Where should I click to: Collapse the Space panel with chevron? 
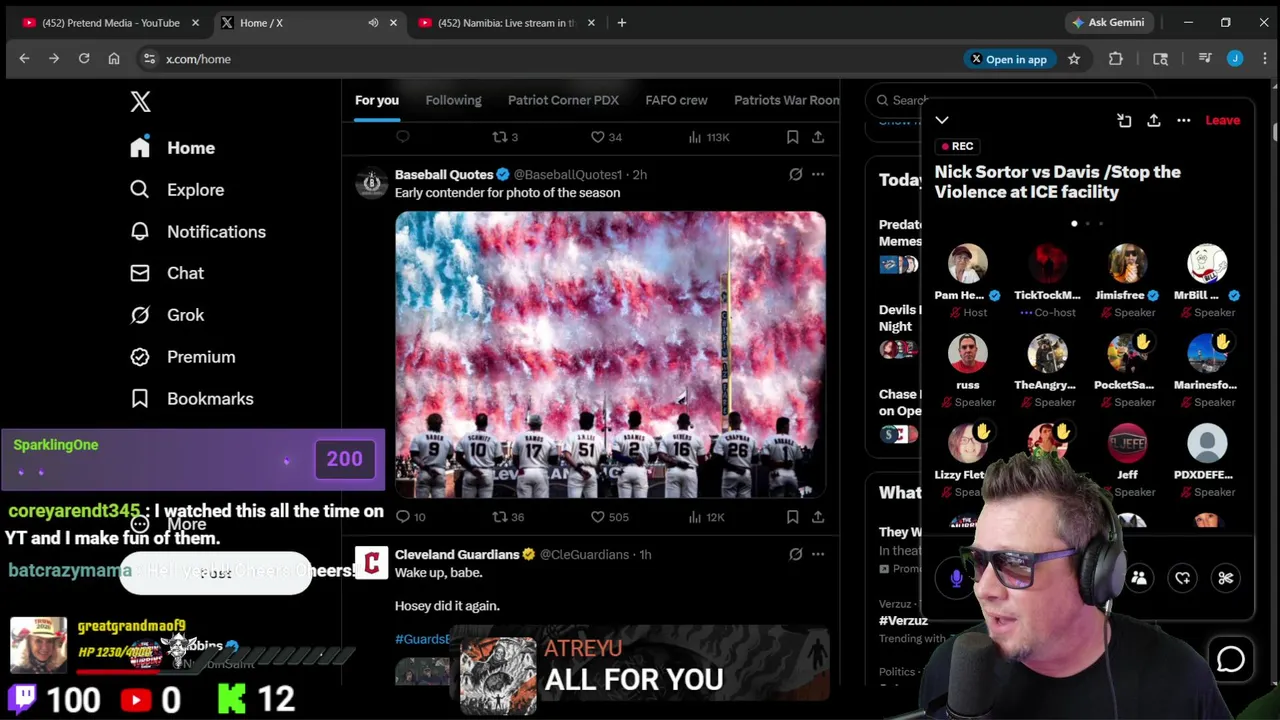(x=942, y=120)
